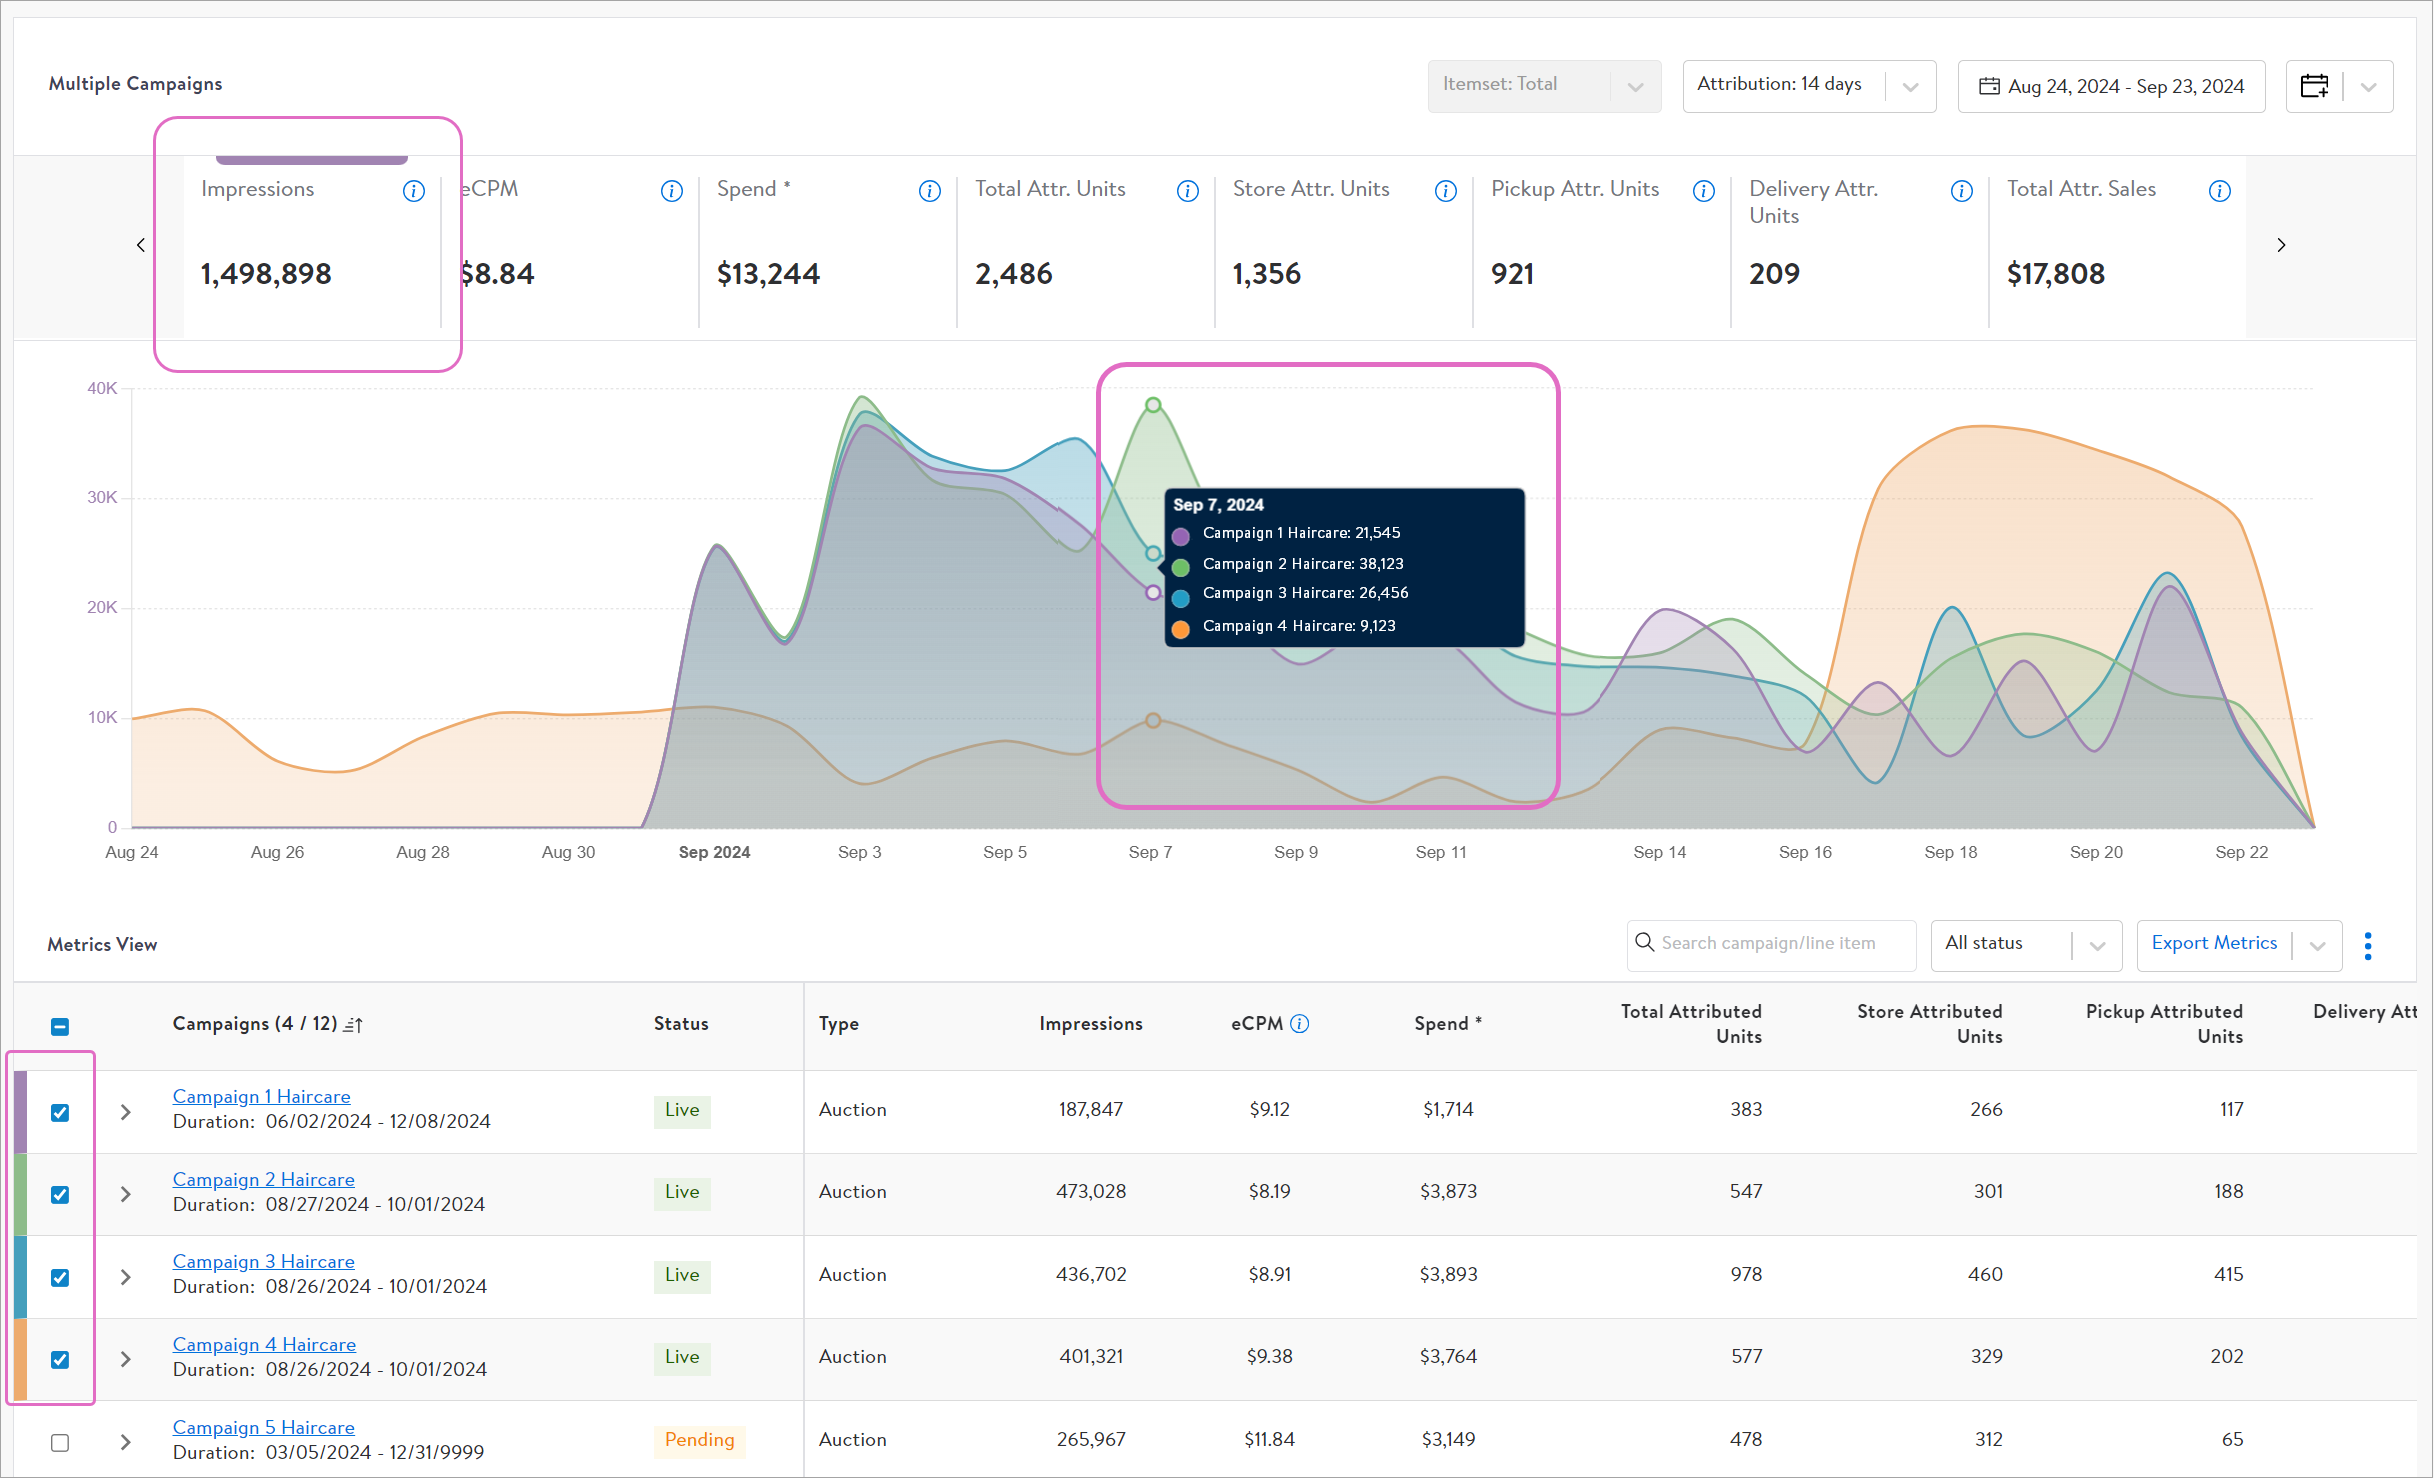
Task: Open the Attribution: 14 days dropdown
Action: 1808,86
